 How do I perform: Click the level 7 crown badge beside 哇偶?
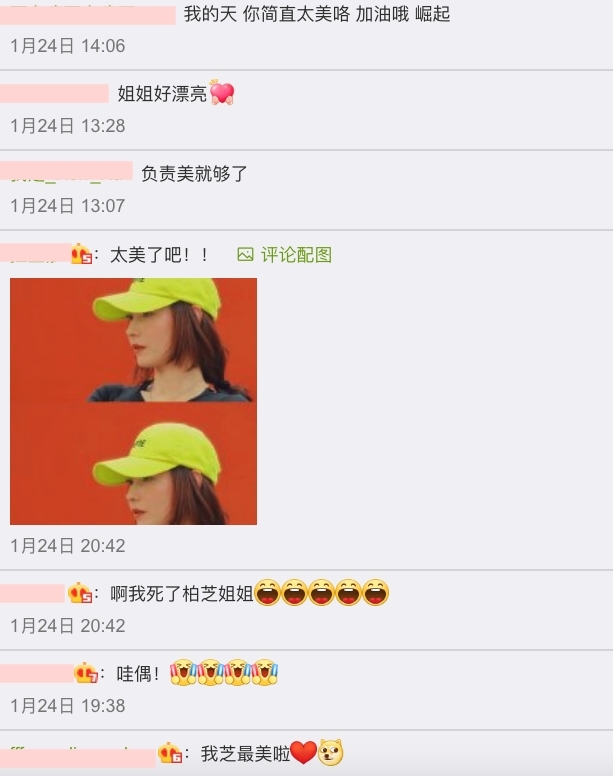87,673
